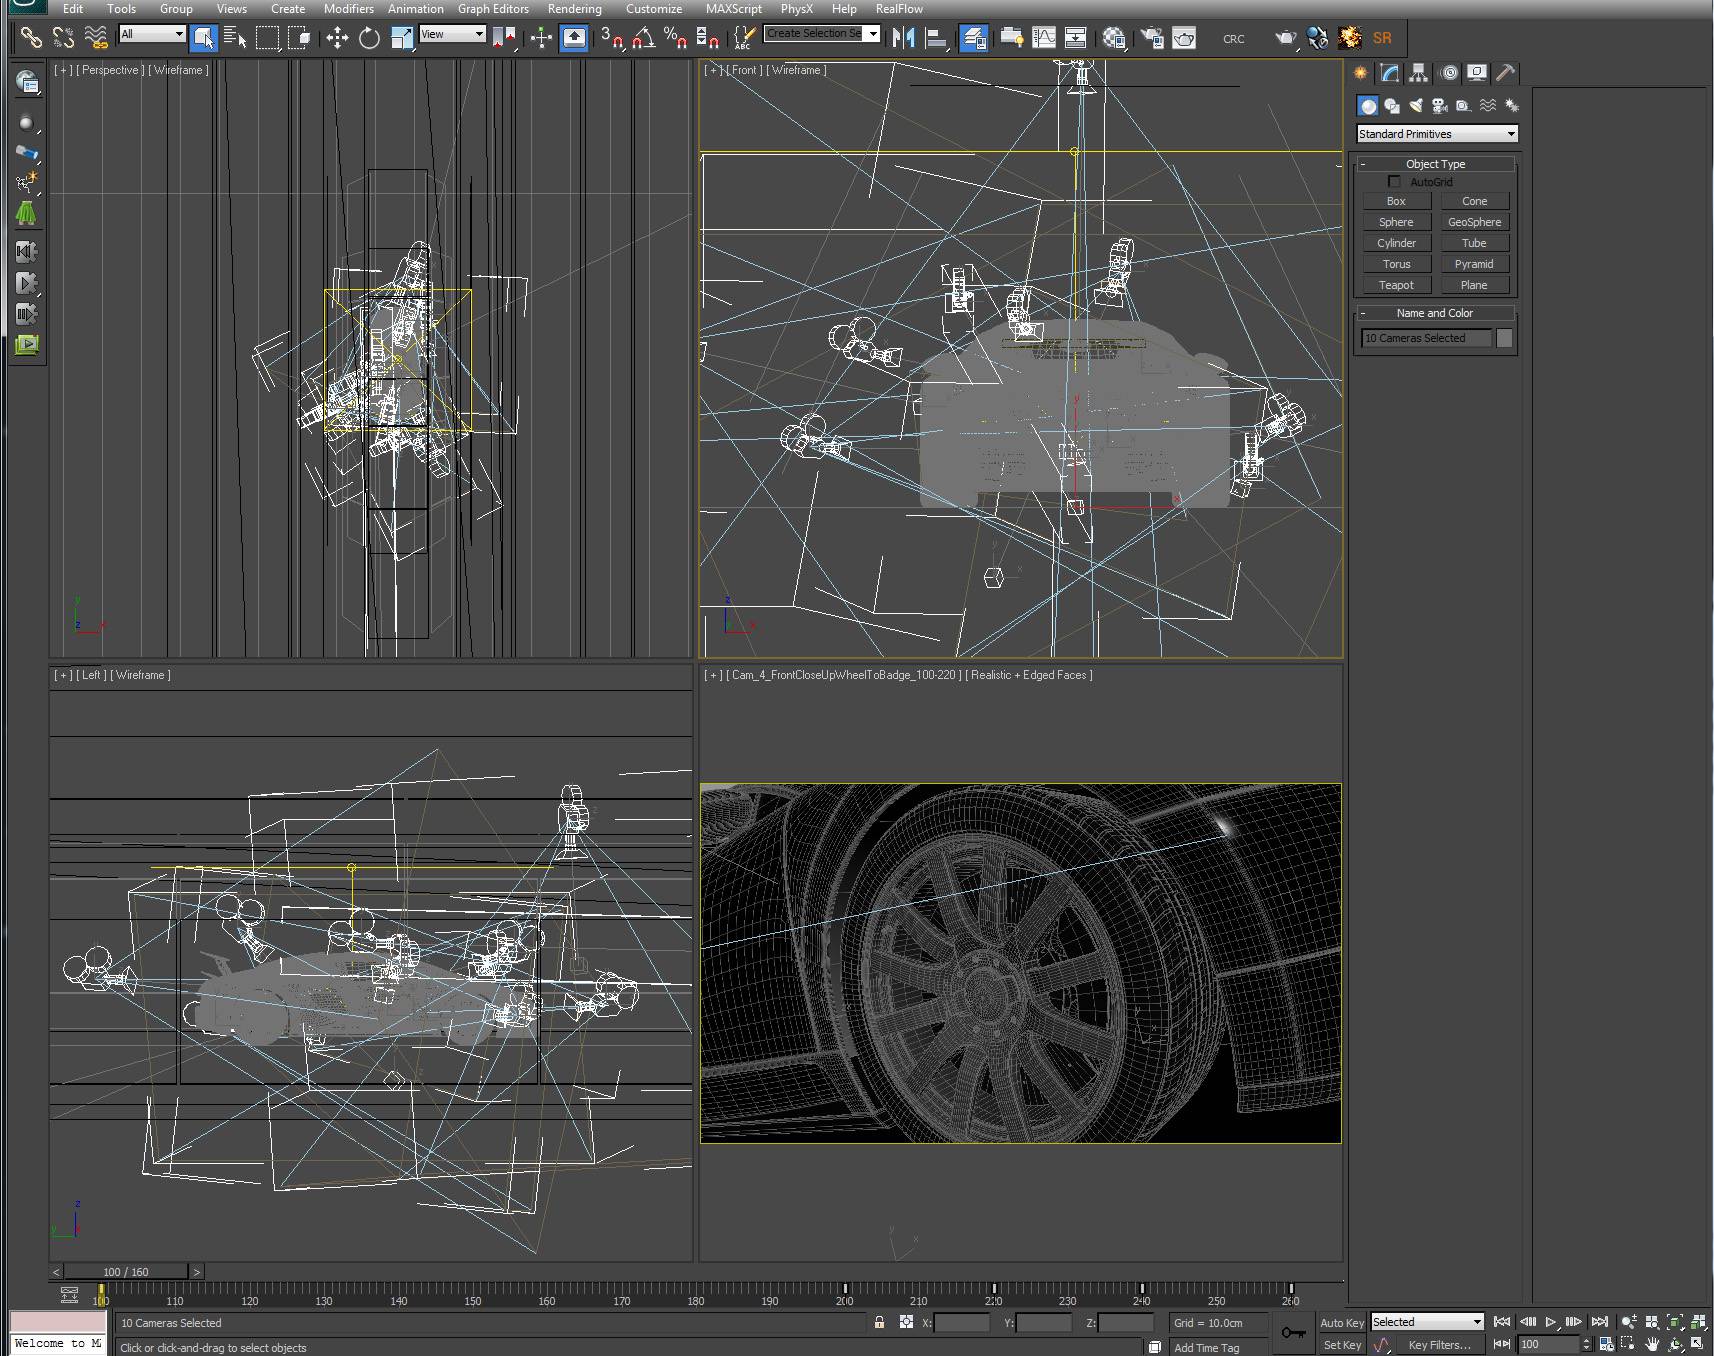The image size is (1714, 1356).
Task: Activate the Select and Rotate tool
Action: (x=369, y=38)
